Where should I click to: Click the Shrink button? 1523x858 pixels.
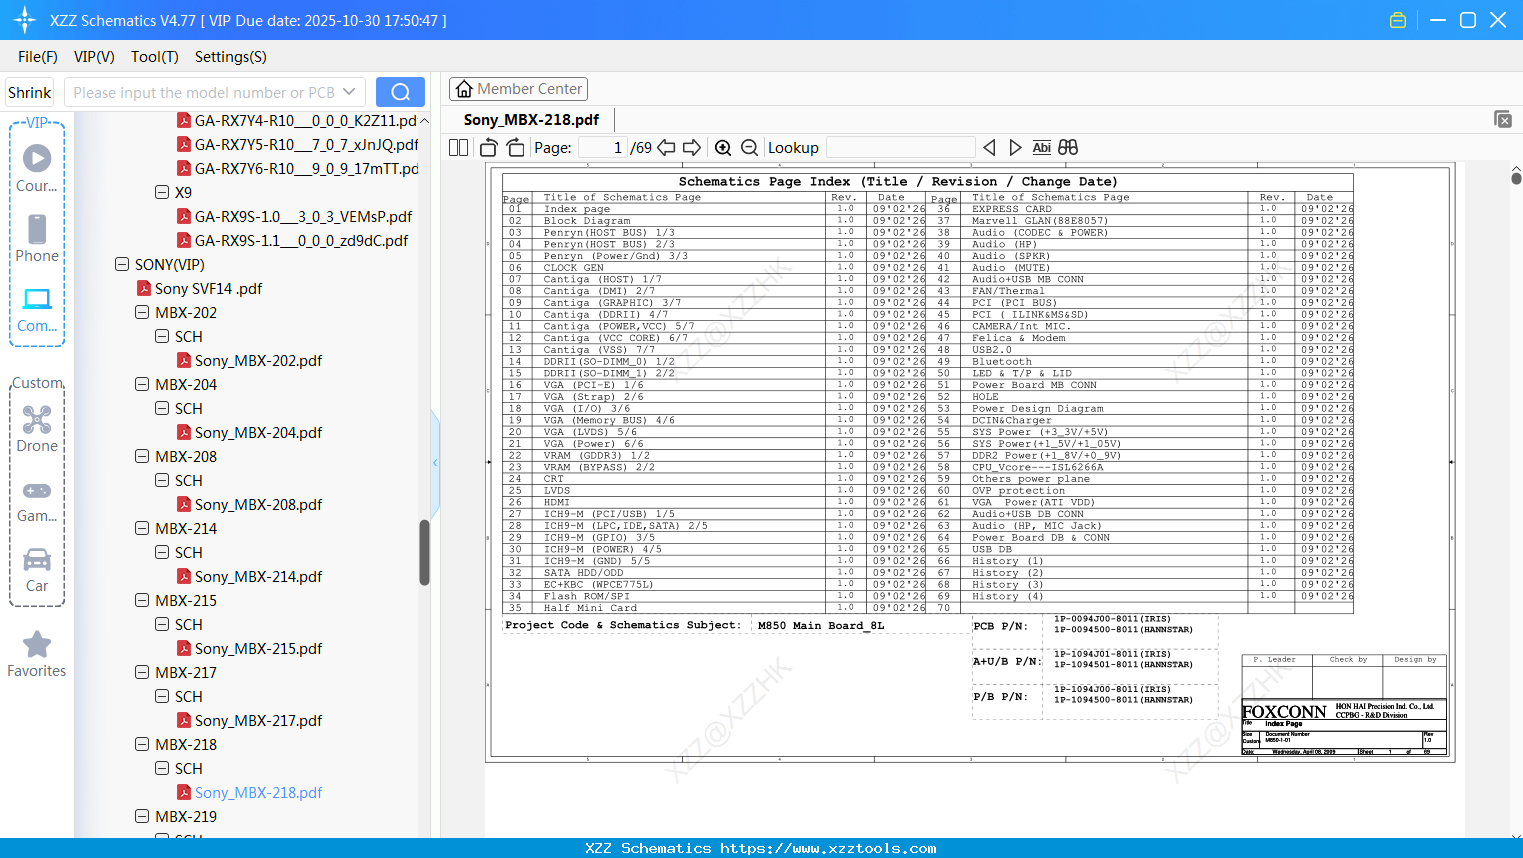pos(29,92)
